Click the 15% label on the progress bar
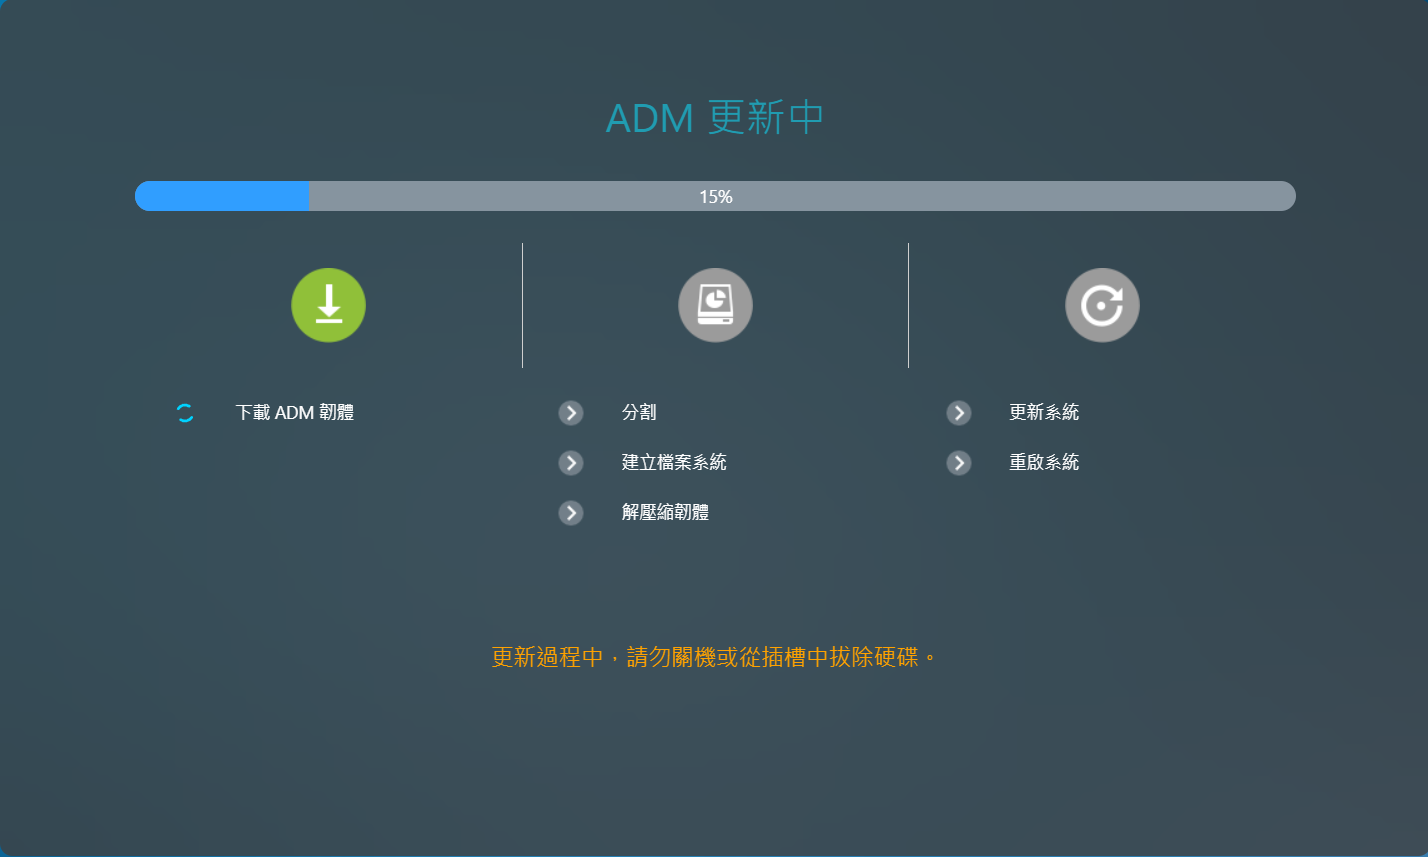This screenshot has width=1428, height=857. pos(715,197)
